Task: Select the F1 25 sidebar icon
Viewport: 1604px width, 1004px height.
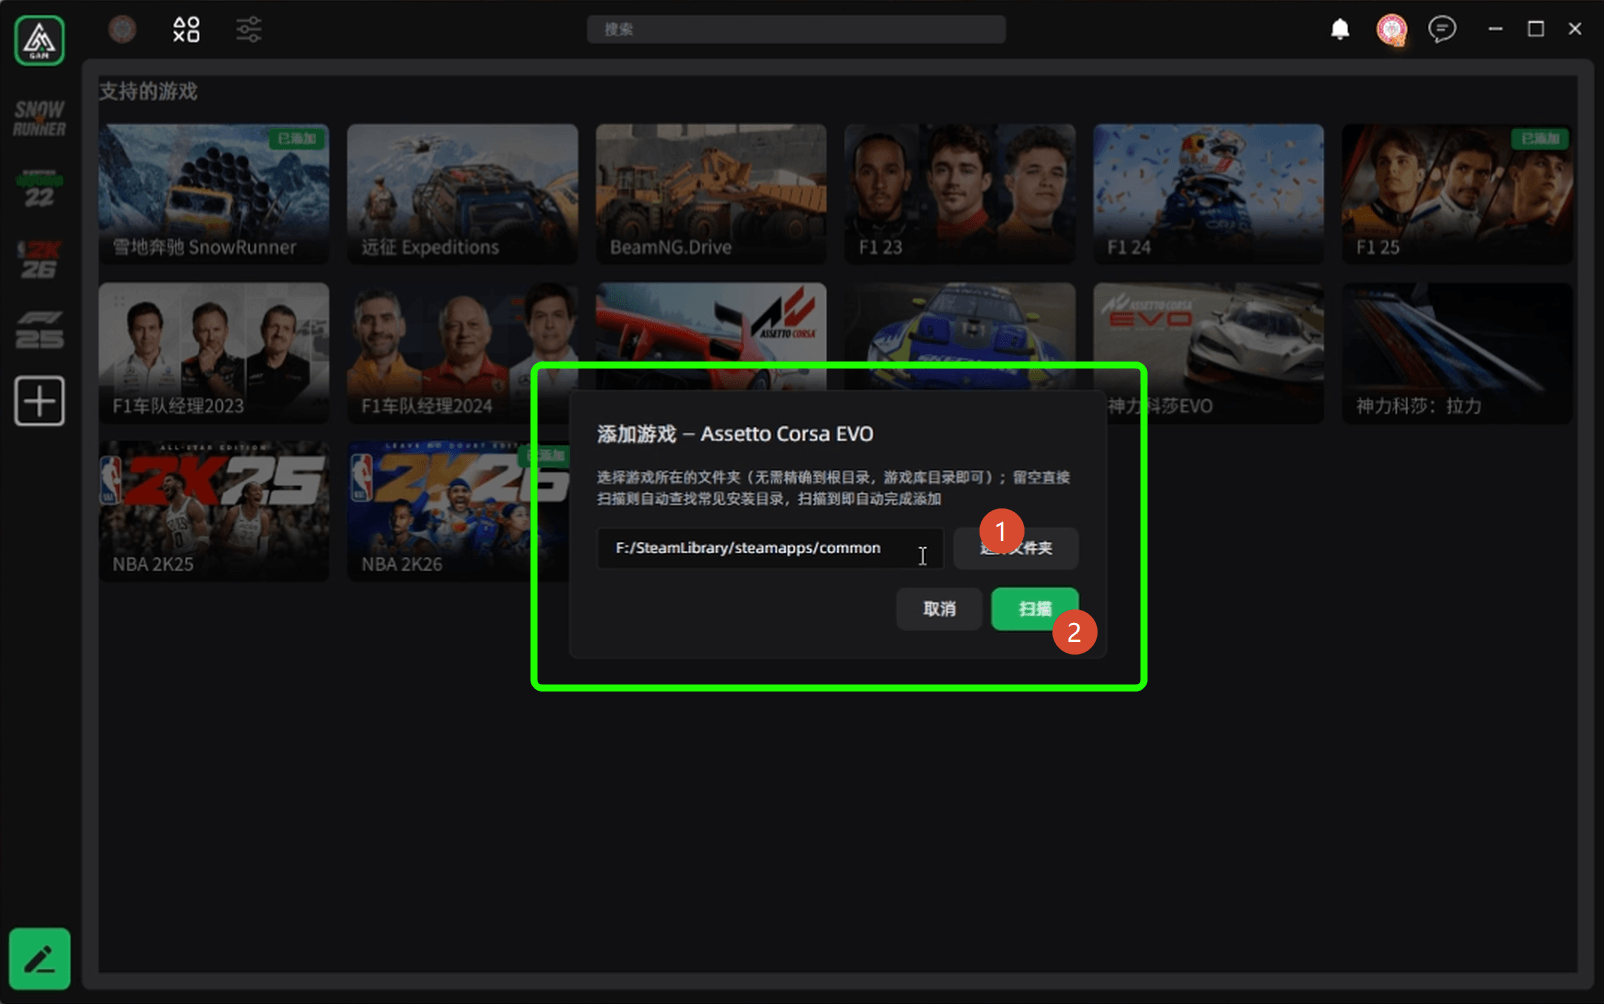Action: pyautogui.click(x=40, y=330)
